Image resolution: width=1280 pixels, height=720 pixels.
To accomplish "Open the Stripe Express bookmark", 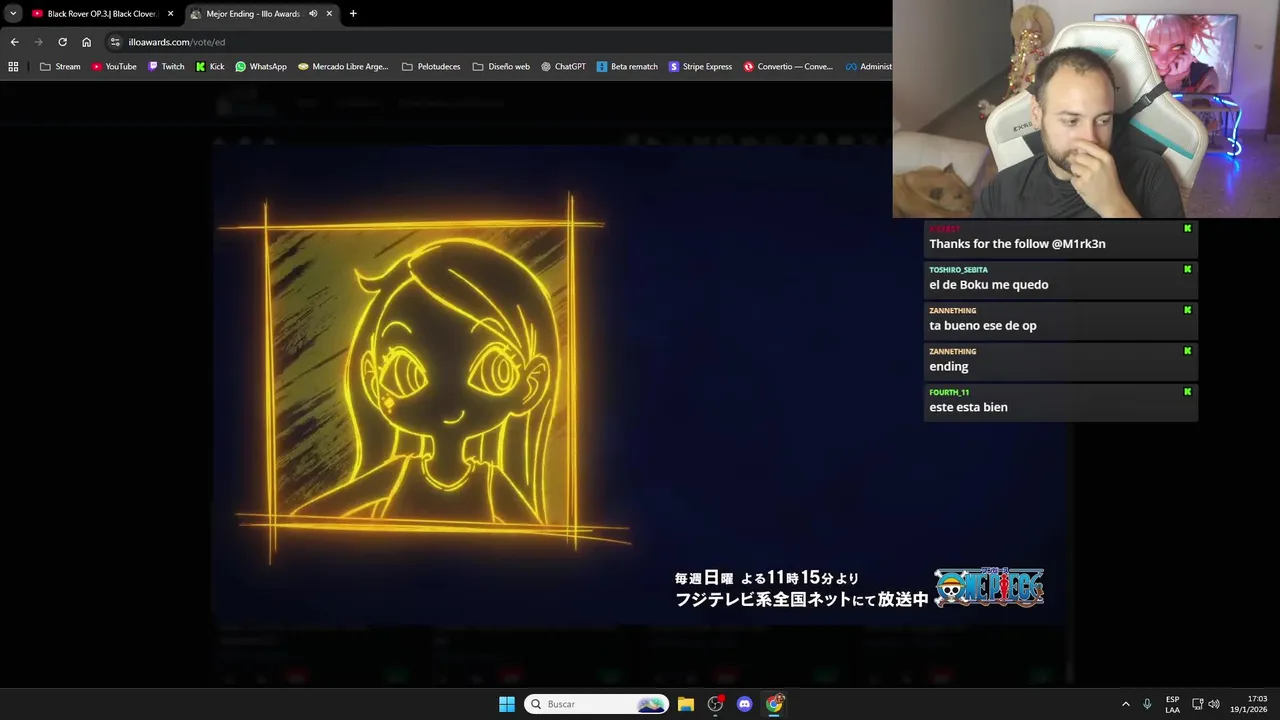I will (700, 67).
